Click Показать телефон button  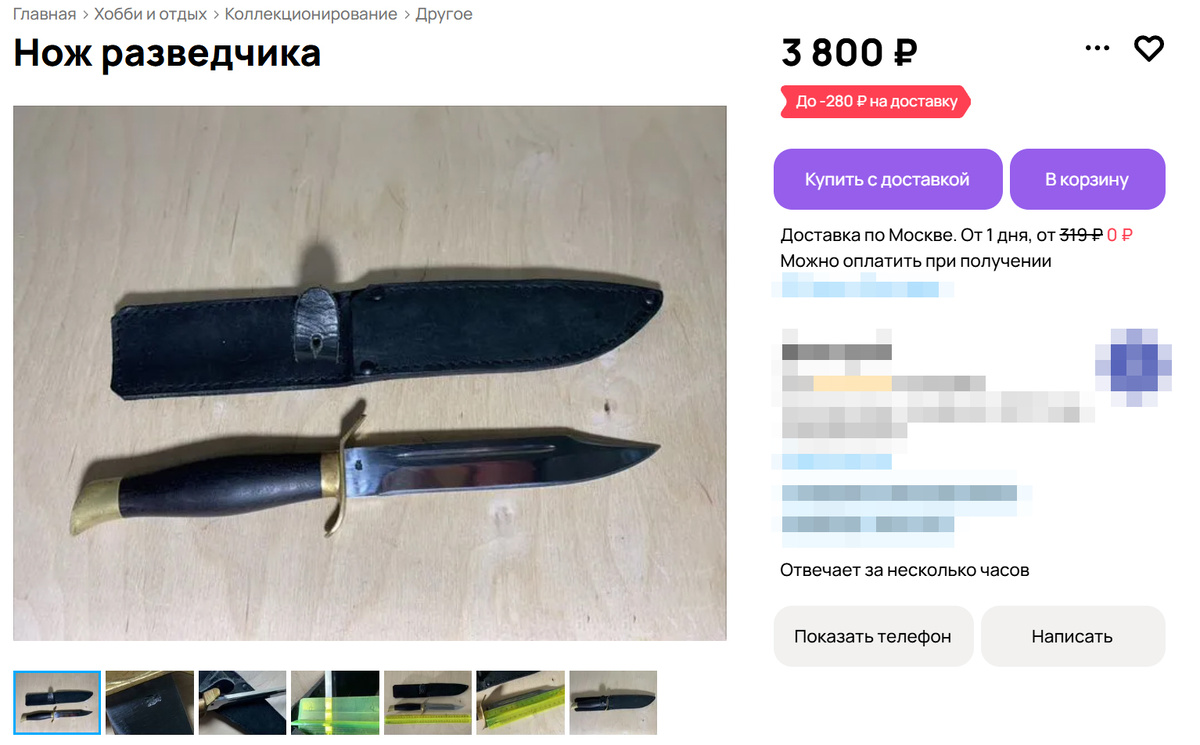pyautogui.click(x=873, y=636)
